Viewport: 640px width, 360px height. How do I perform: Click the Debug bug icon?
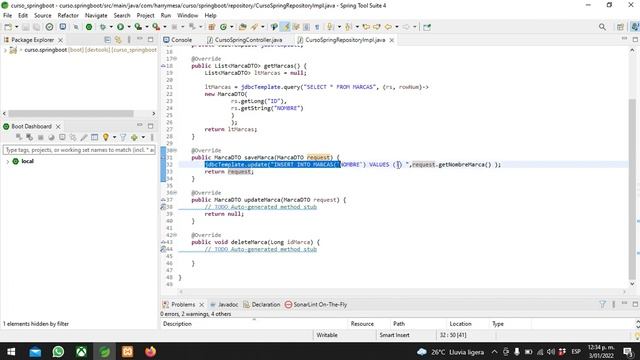103,27
